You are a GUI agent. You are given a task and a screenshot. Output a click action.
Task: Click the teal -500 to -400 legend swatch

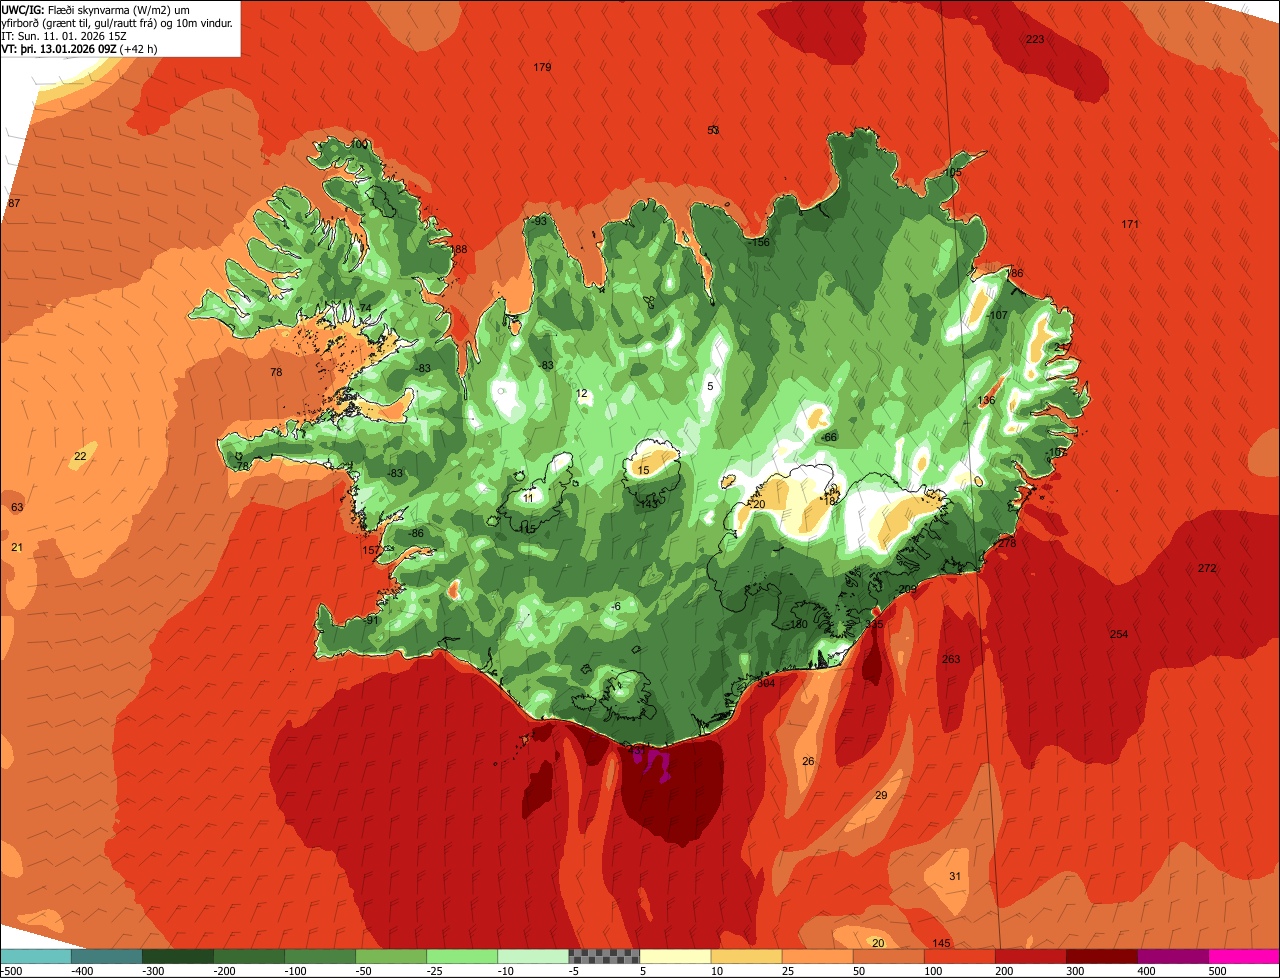coord(35,956)
